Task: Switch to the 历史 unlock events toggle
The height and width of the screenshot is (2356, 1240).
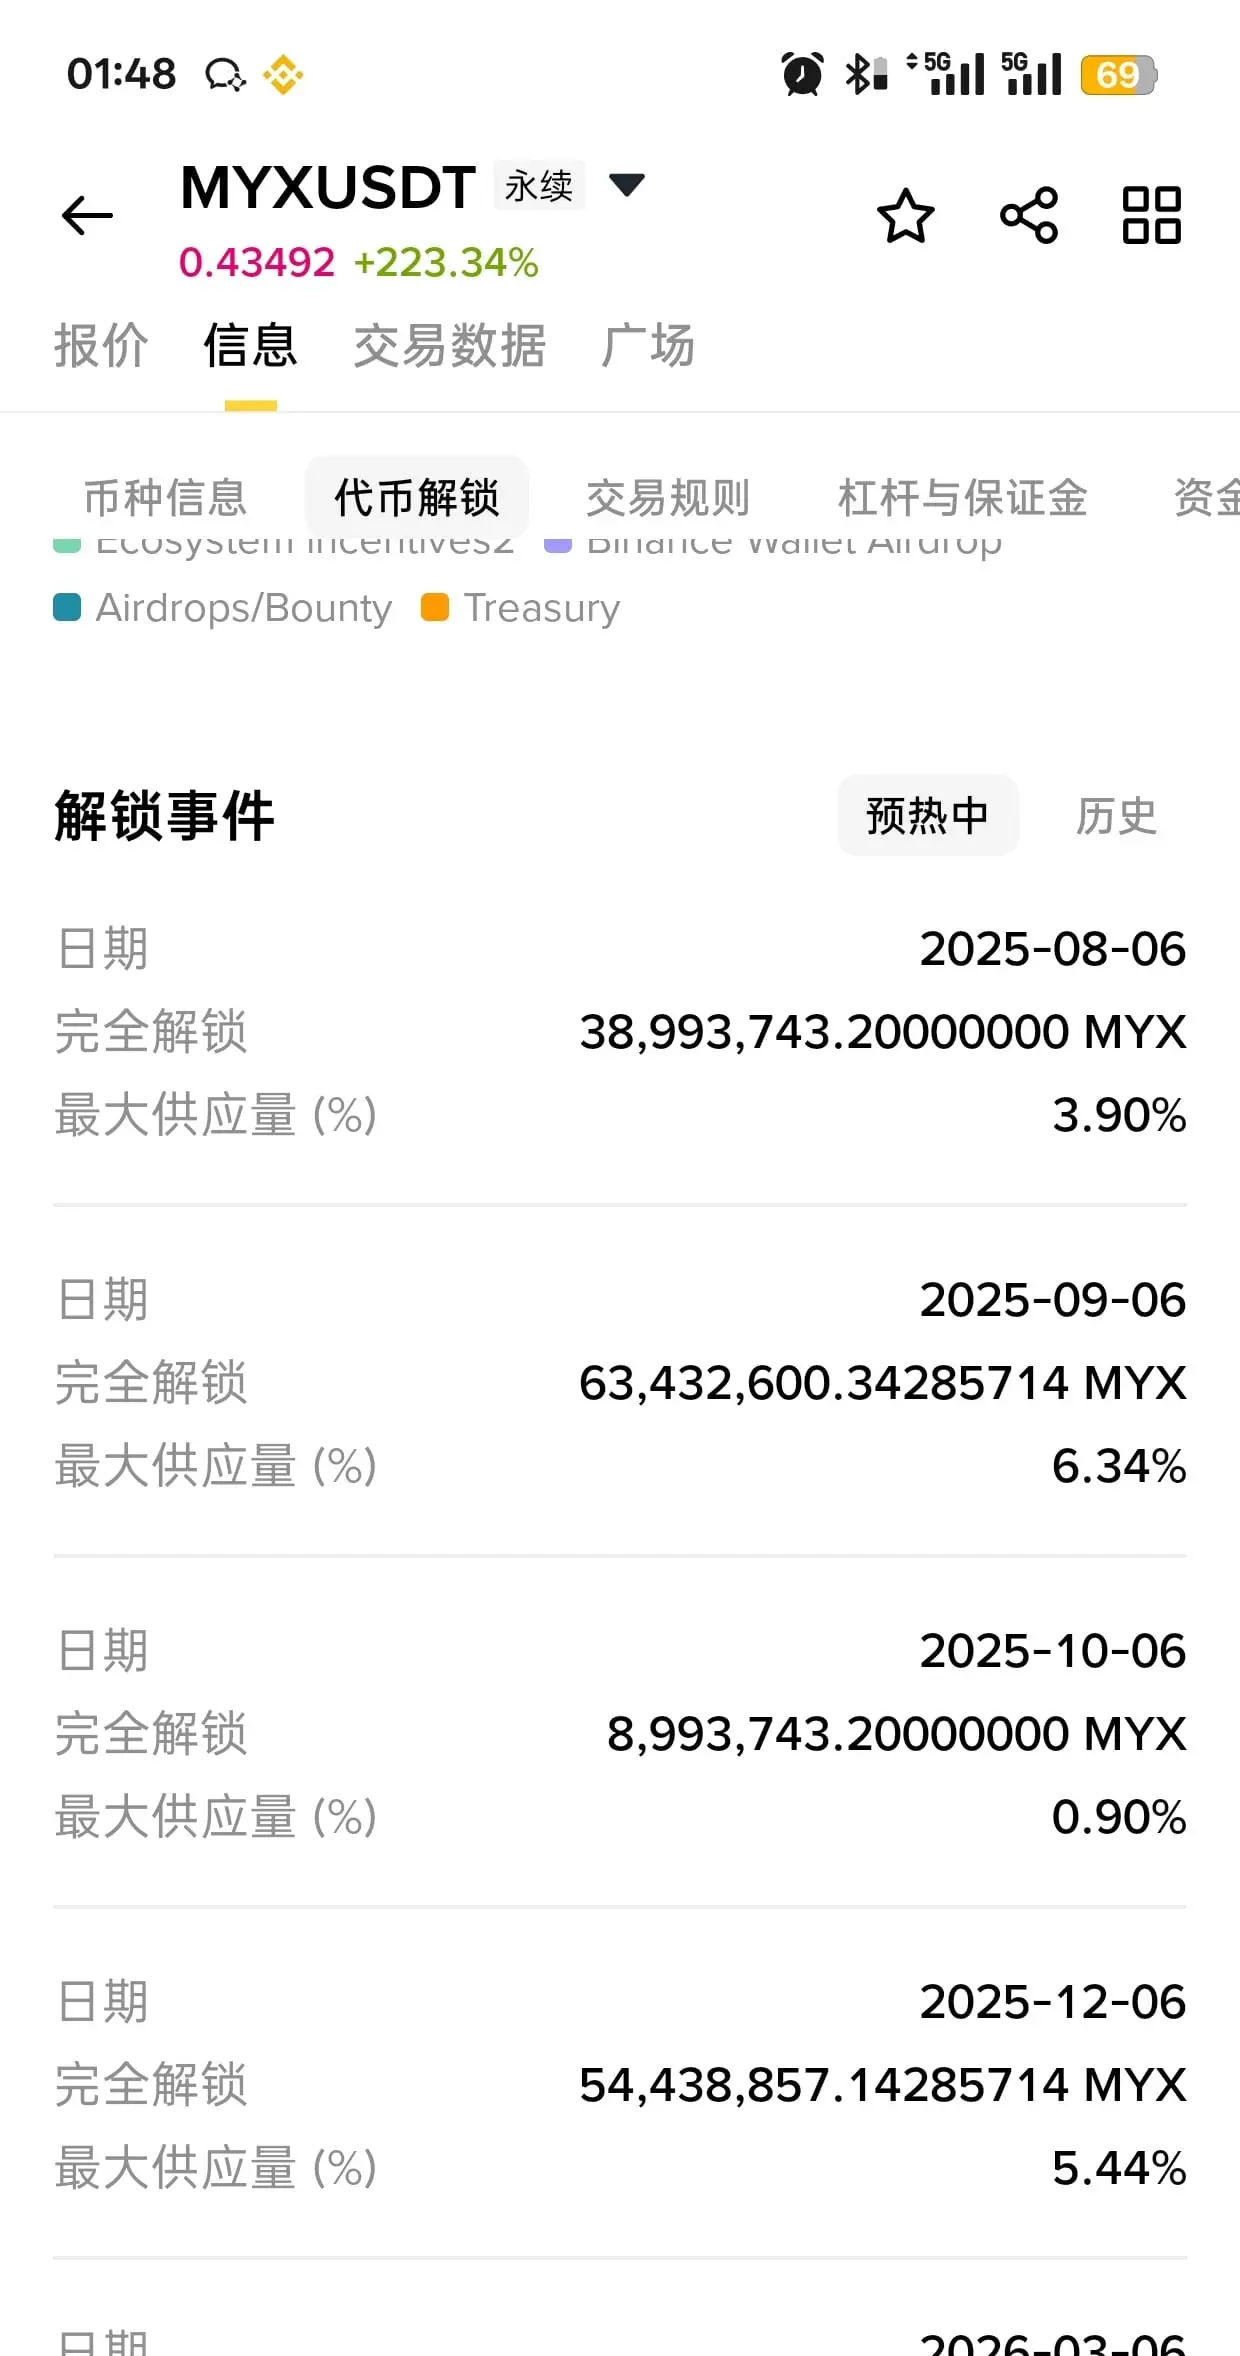Action: tap(1116, 816)
